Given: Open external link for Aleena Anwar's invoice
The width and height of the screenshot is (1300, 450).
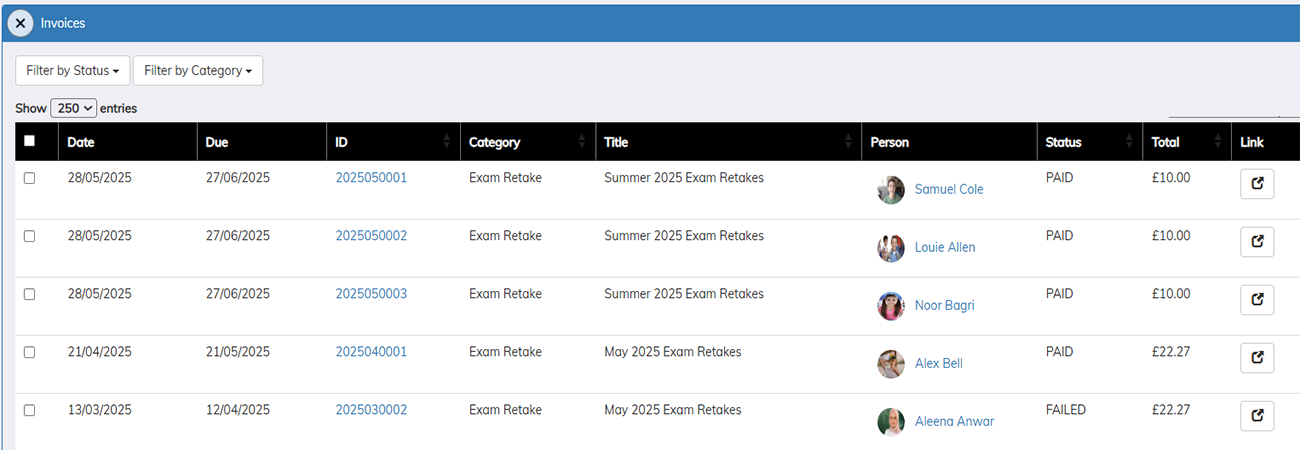Looking at the screenshot, I should [x=1257, y=416].
